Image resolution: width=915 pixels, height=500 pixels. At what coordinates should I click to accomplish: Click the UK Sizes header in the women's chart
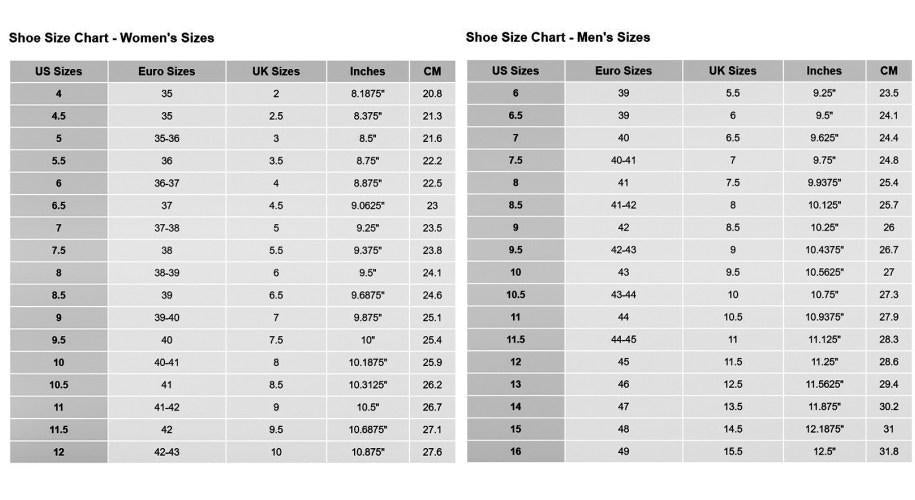276,72
